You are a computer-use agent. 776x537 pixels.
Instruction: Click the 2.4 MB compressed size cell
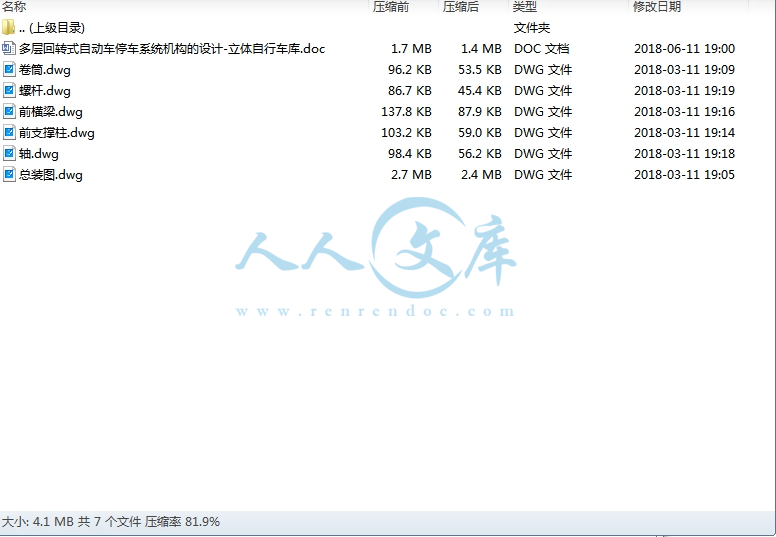(x=481, y=175)
